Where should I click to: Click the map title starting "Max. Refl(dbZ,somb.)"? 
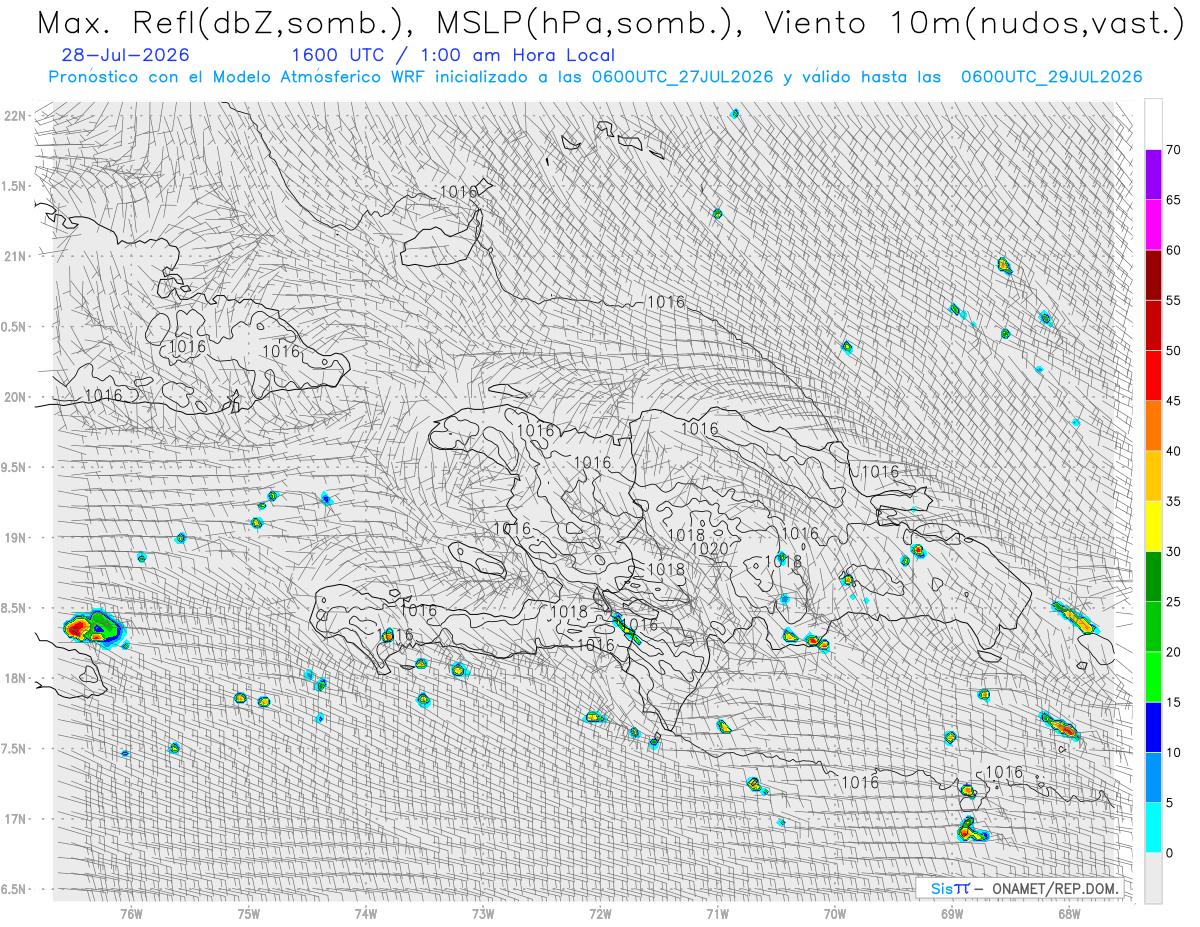(x=610, y=23)
